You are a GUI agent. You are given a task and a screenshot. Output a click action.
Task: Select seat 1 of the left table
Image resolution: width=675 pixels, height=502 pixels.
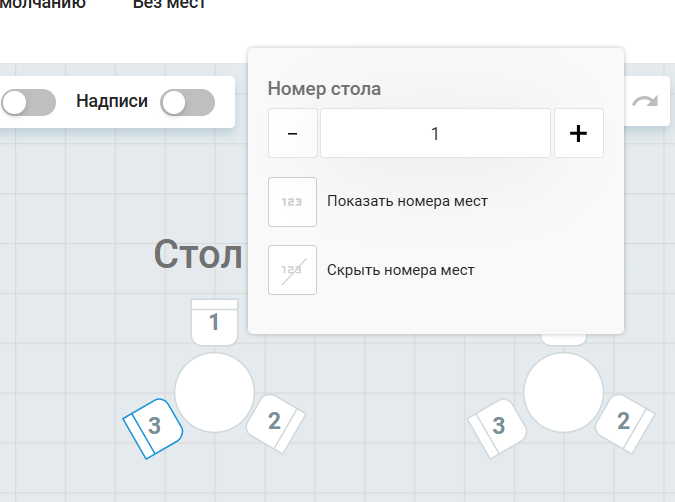tap(214, 322)
